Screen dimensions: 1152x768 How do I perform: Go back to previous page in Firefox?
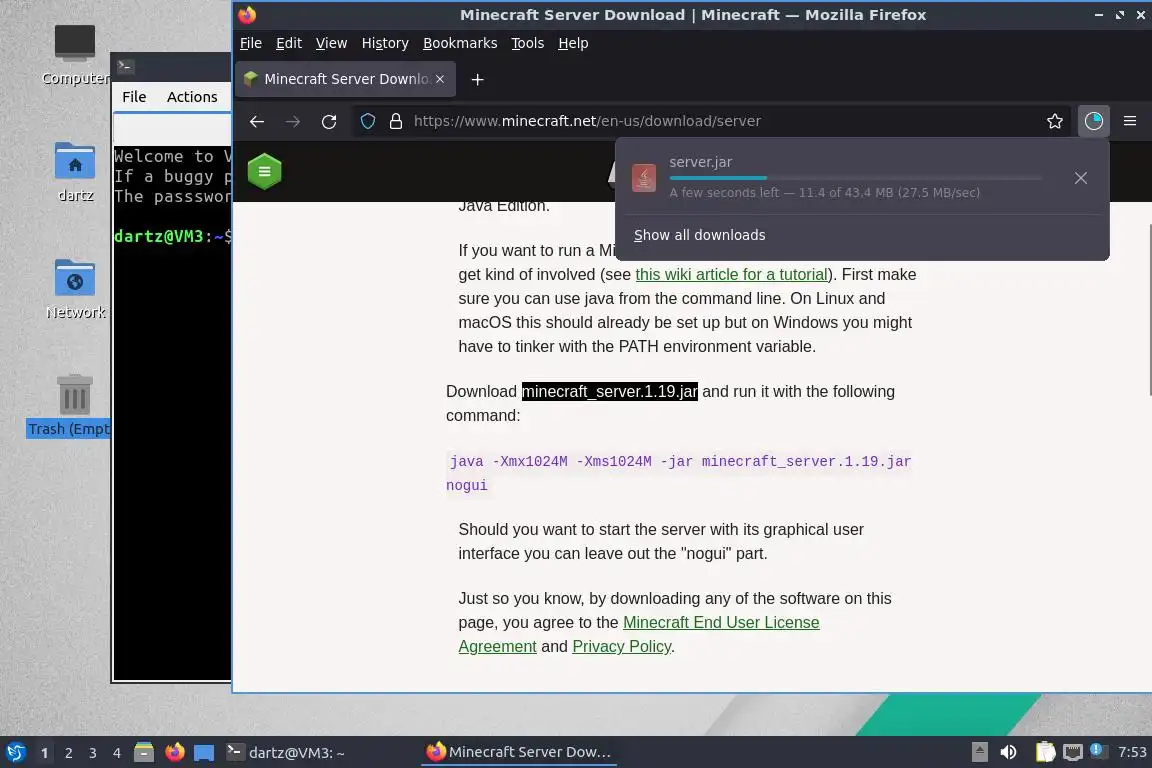(x=256, y=121)
